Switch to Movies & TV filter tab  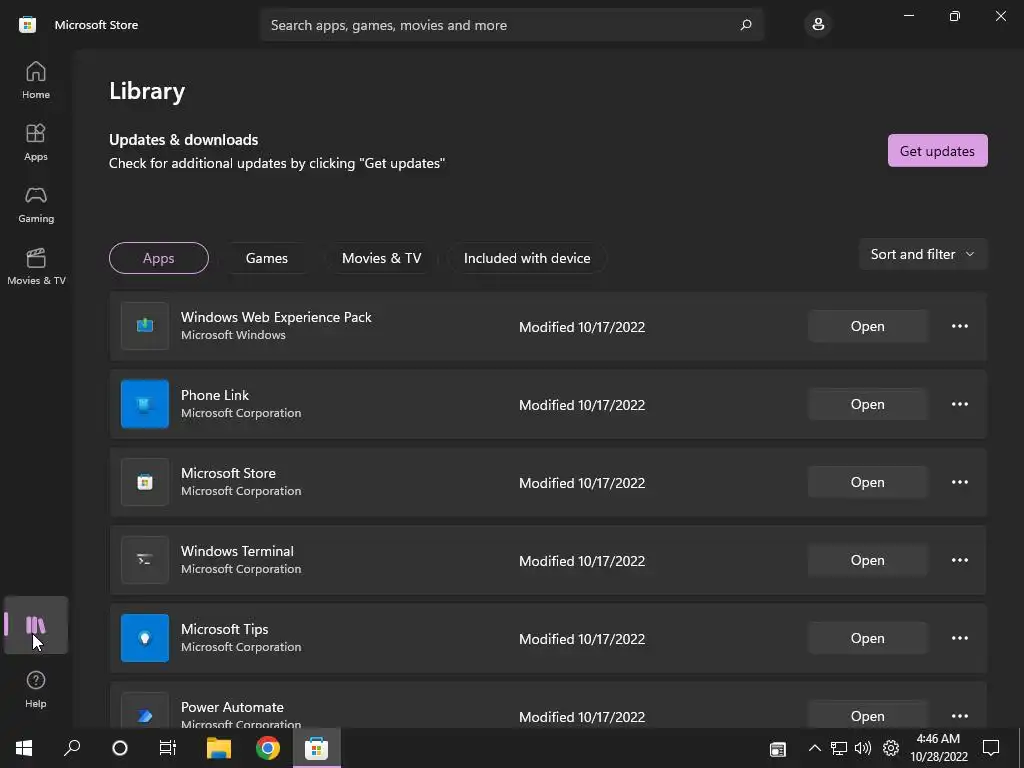point(381,258)
